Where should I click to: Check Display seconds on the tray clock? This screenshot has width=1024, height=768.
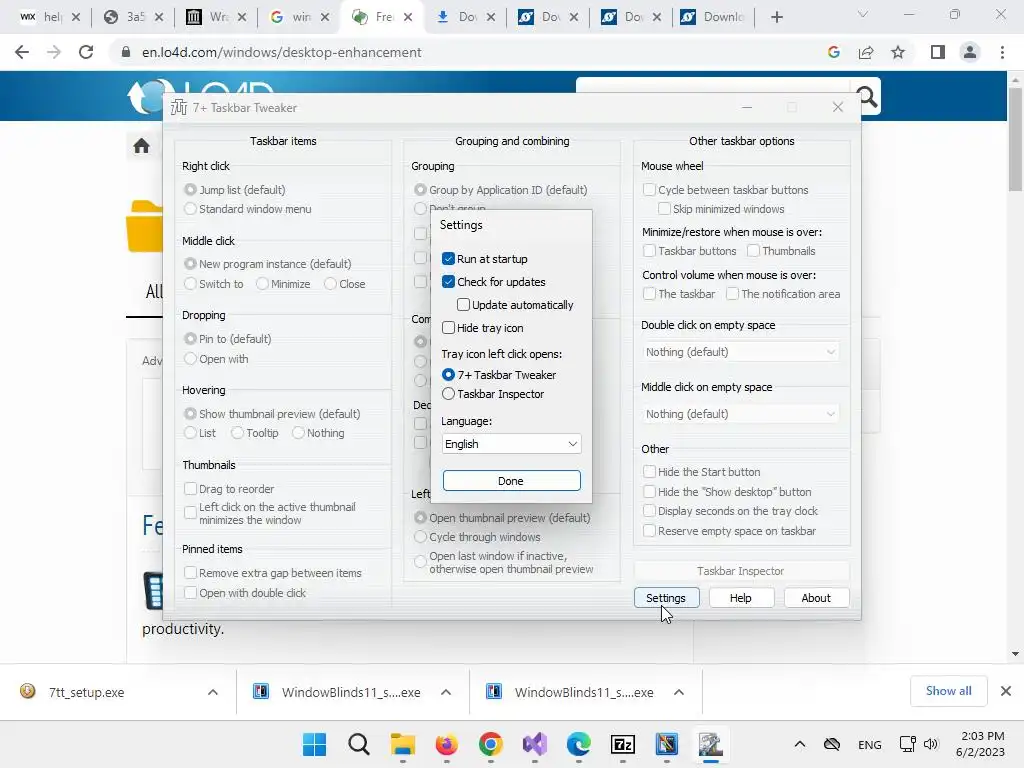click(649, 511)
